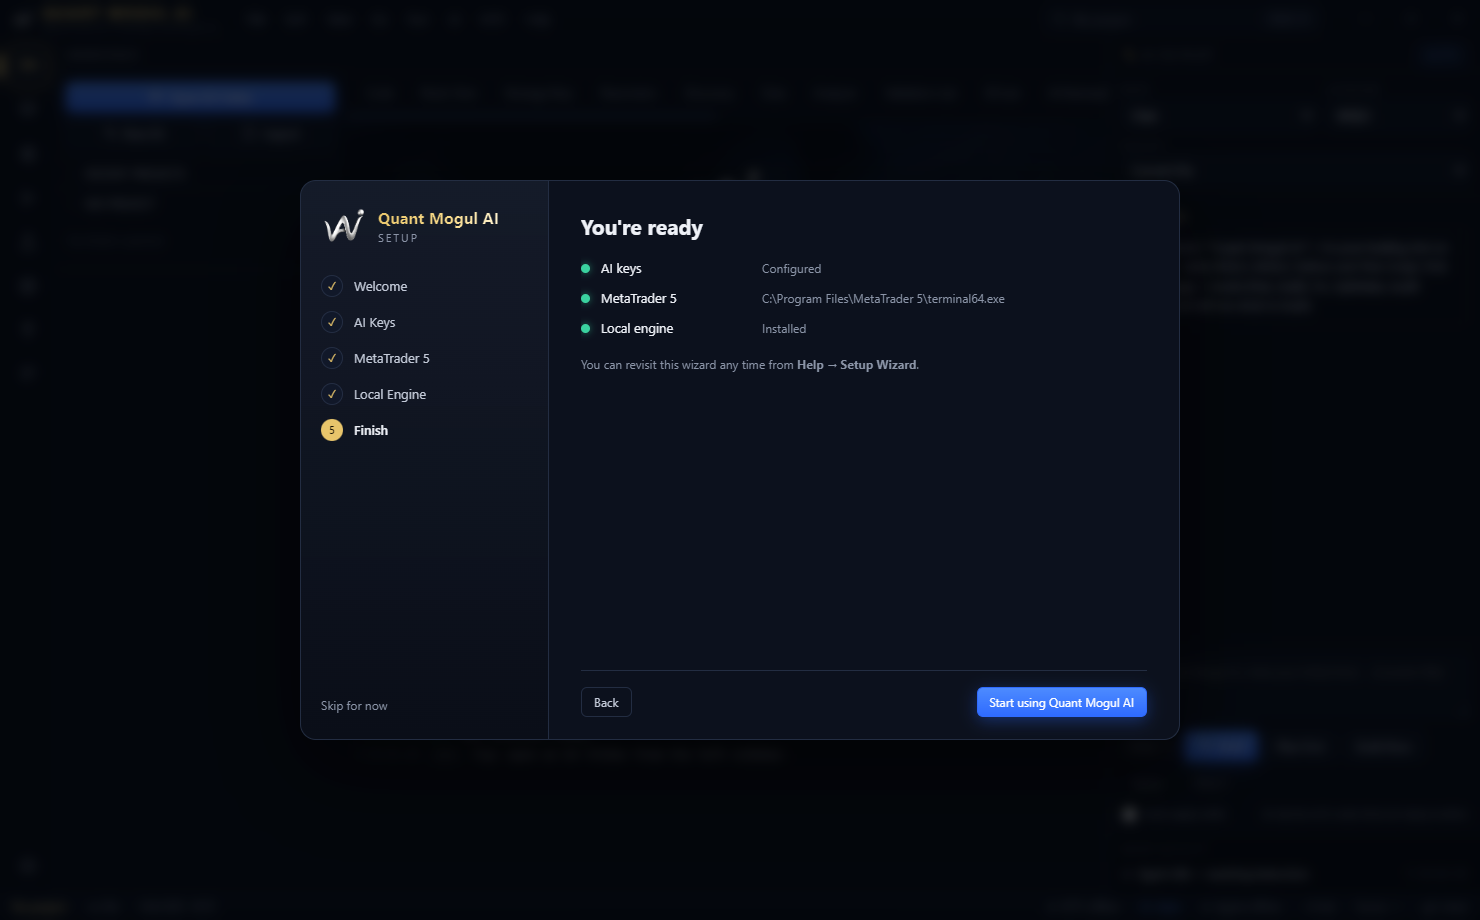Click the "MetaTrader 5" summary label
The width and height of the screenshot is (1480, 920).
[639, 299]
